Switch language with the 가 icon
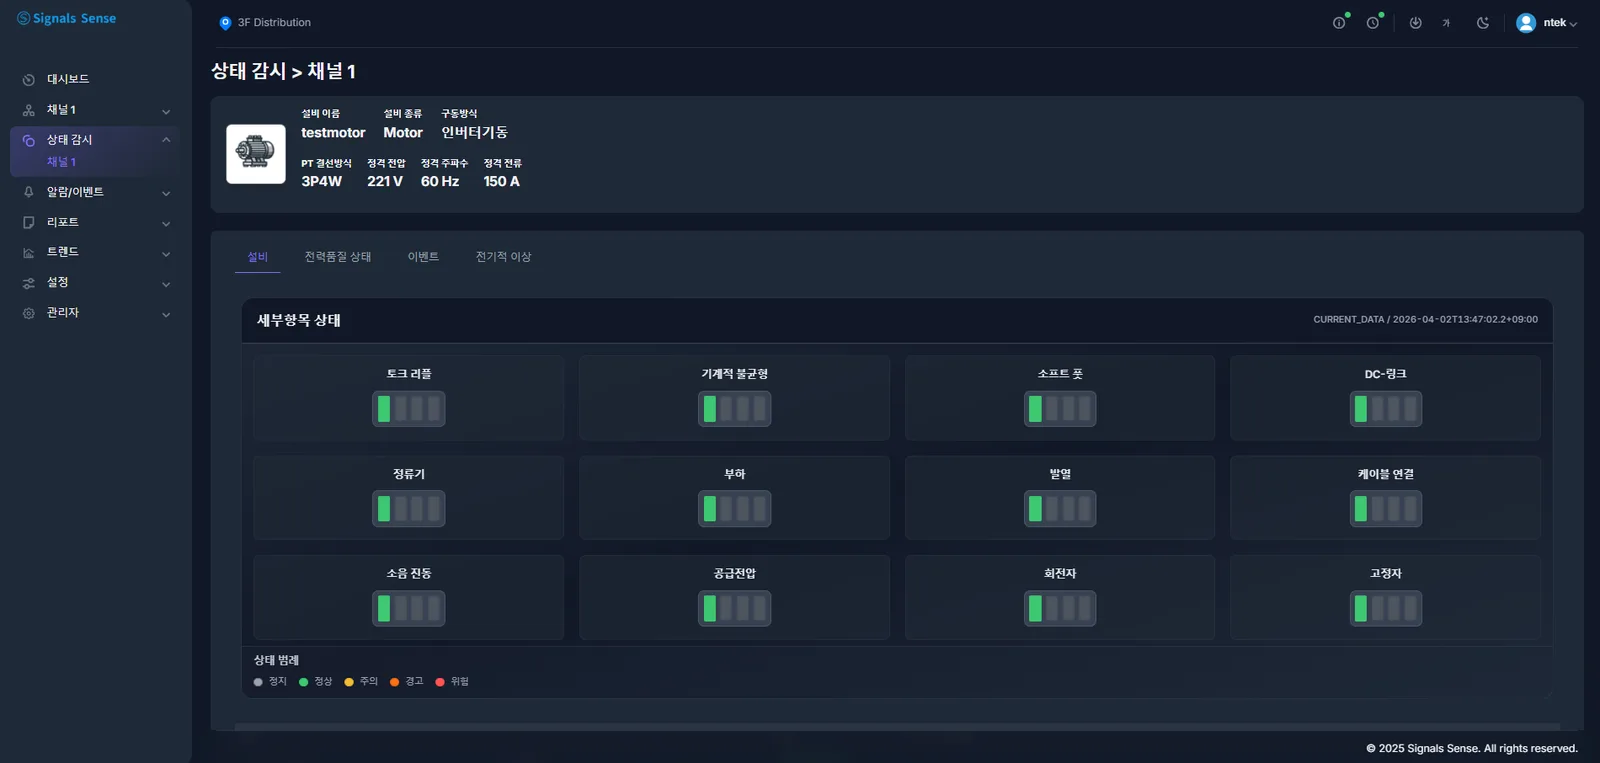The width and height of the screenshot is (1600, 763). click(1446, 23)
